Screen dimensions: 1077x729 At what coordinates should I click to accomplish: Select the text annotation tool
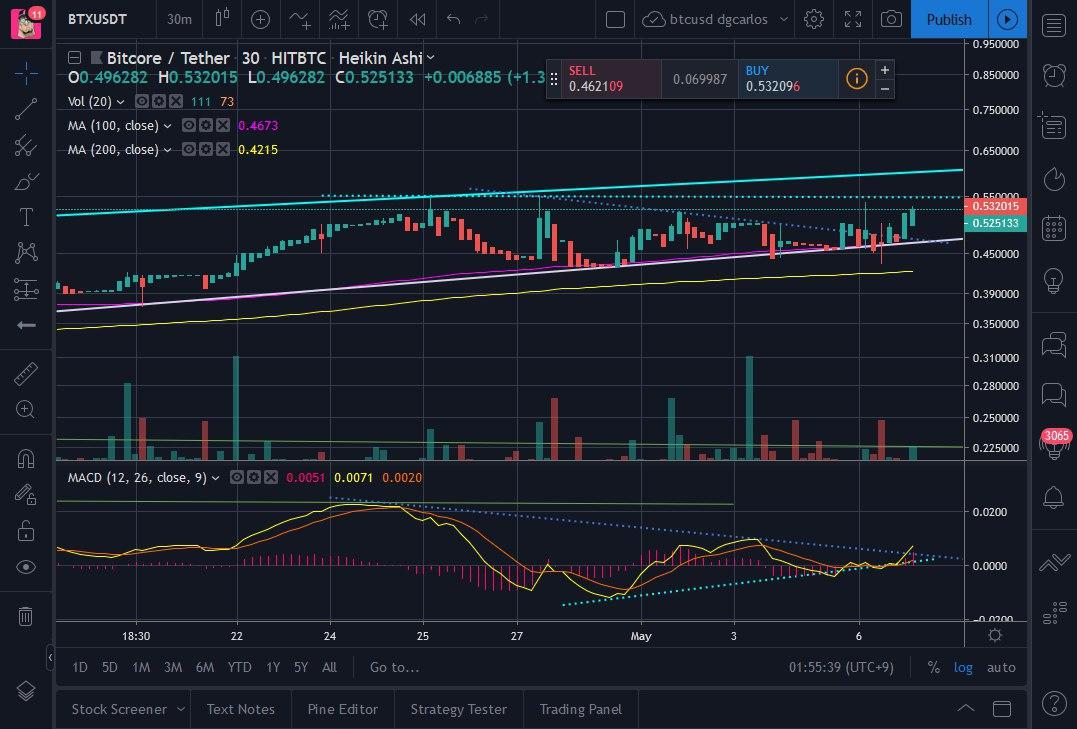point(27,217)
